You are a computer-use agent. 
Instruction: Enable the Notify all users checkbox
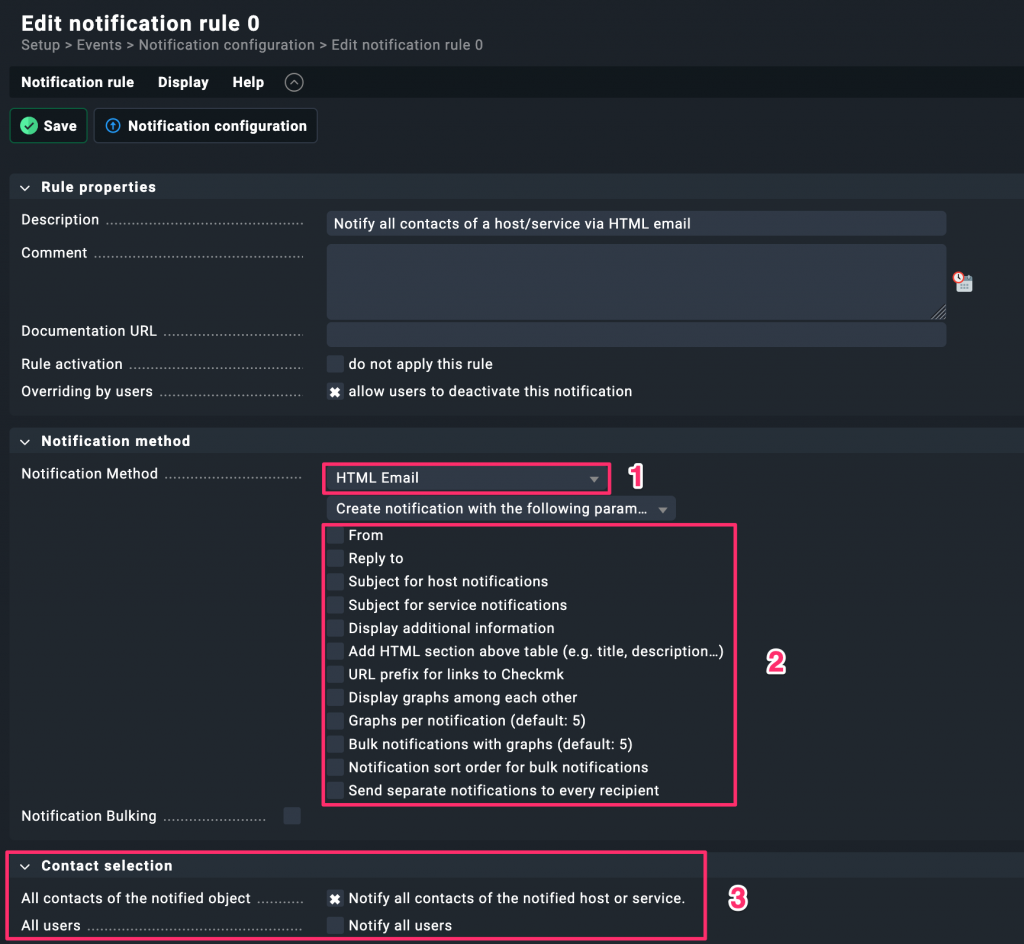[335, 926]
